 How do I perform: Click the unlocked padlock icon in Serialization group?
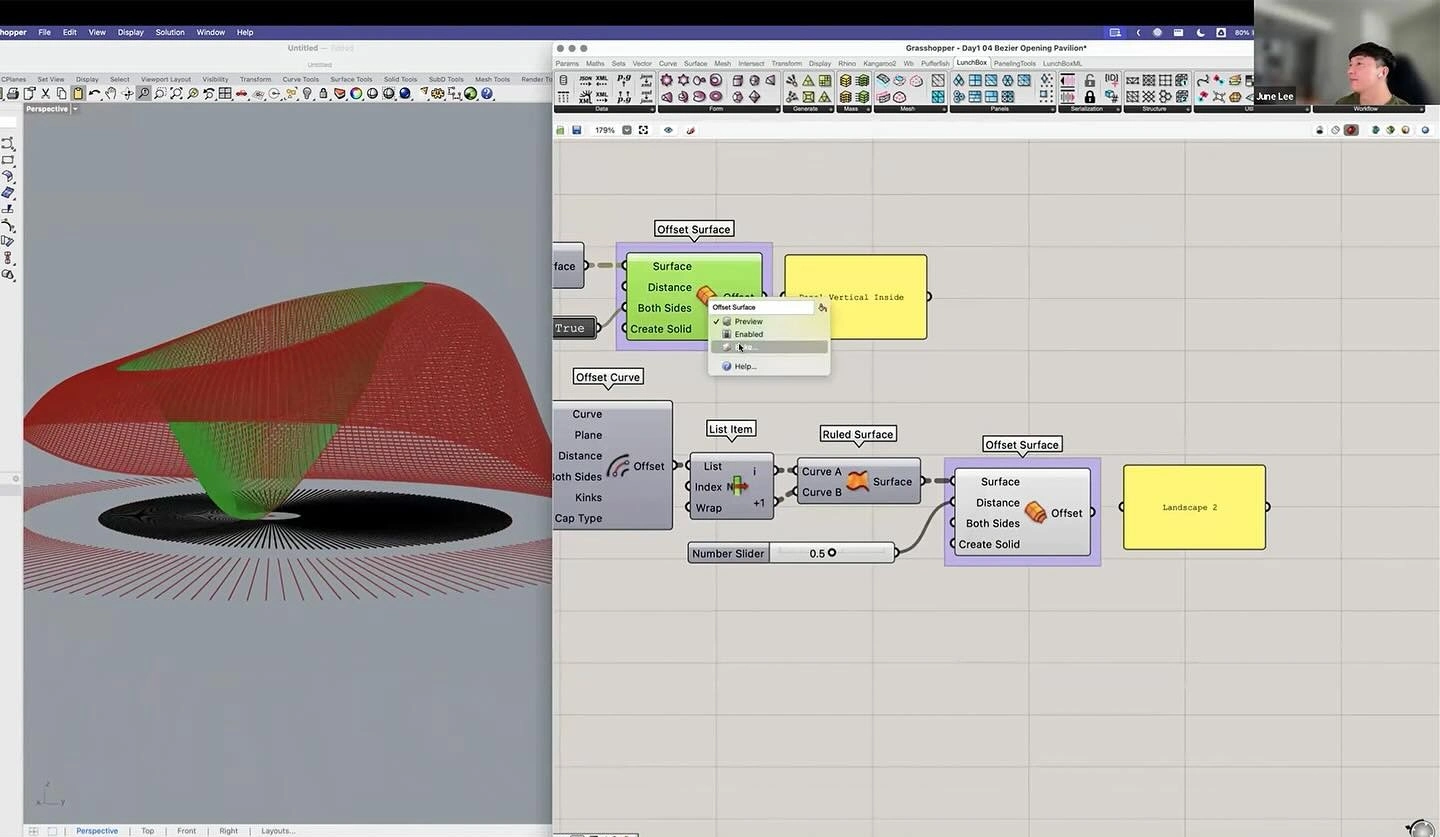click(1089, 80)
